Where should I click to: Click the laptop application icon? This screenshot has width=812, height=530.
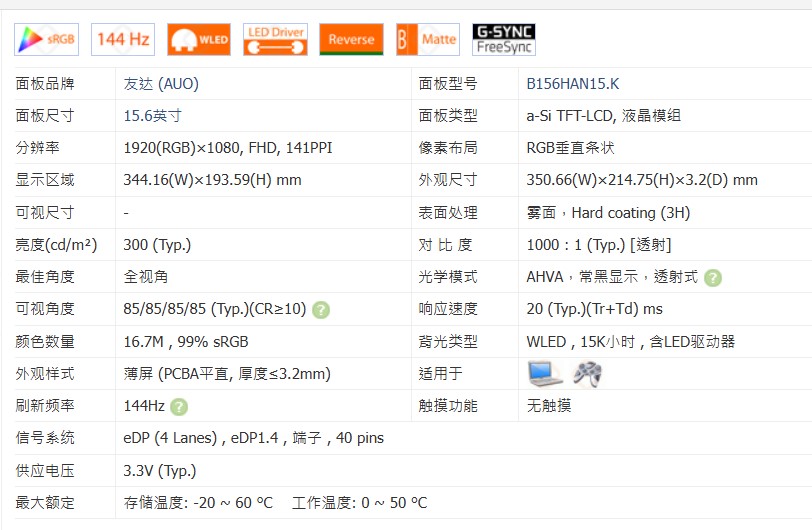[x=545, y=374]
